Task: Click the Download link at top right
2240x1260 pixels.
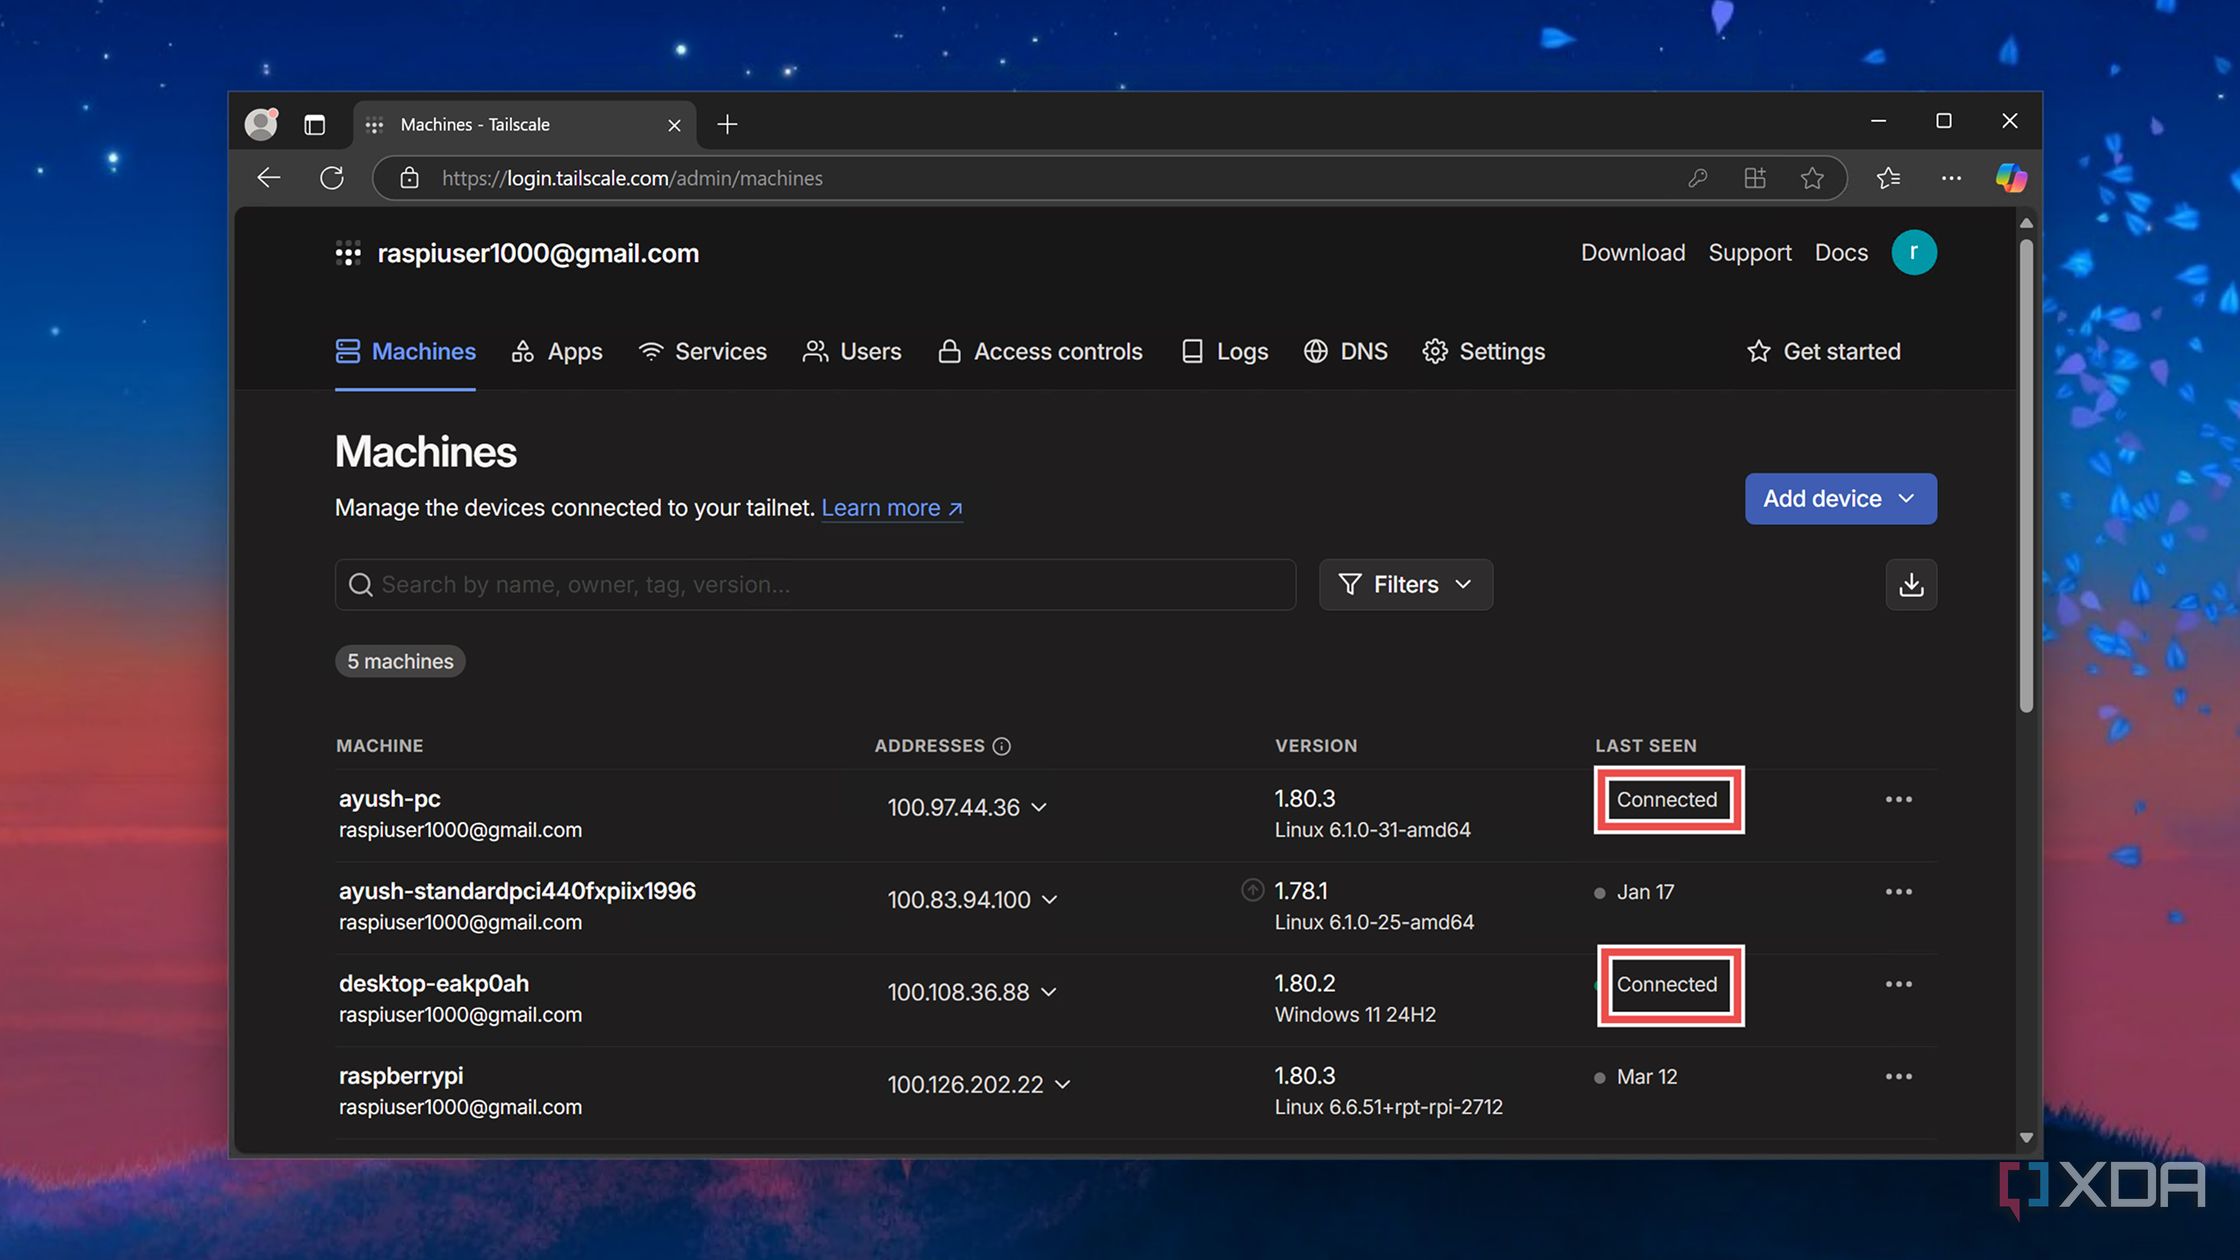Action: [x=1632, y=252]
